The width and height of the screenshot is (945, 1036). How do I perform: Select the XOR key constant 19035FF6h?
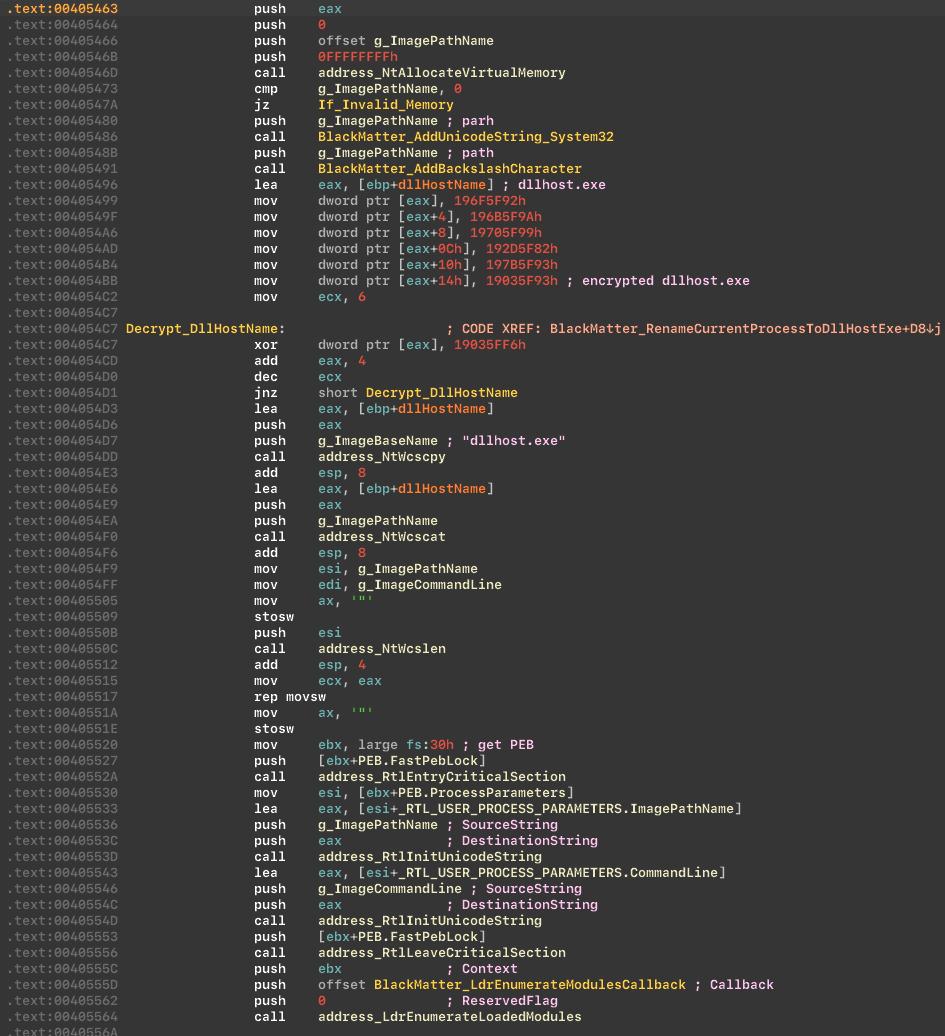[x=489, y=345]
